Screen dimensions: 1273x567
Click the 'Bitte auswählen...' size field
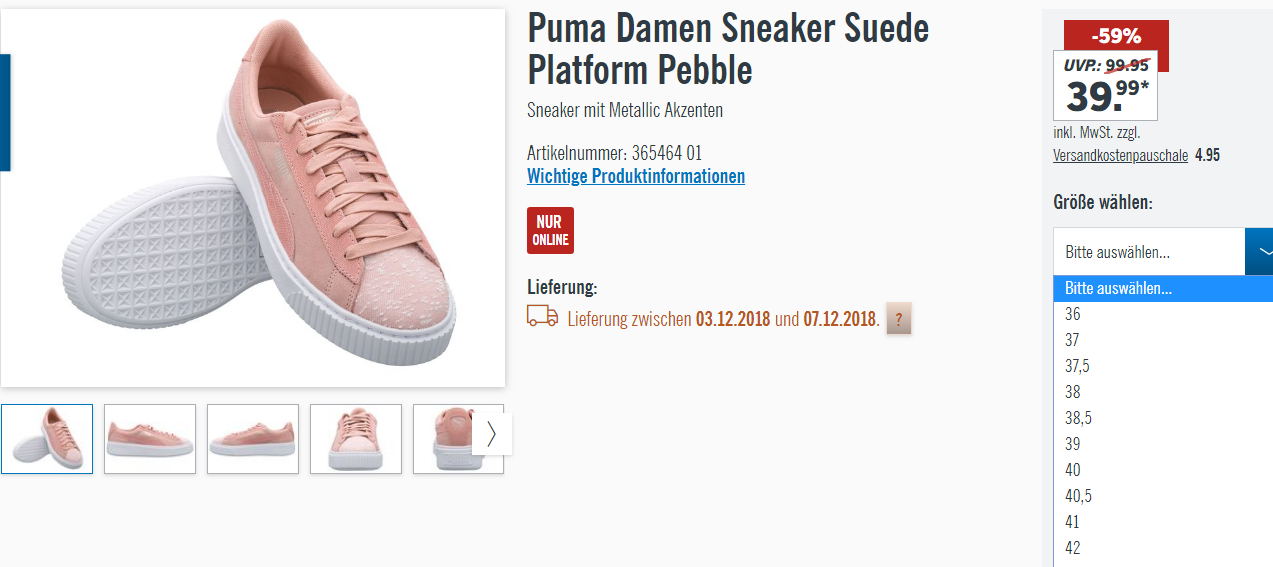pyautogui.click(x=1149, y=251)
